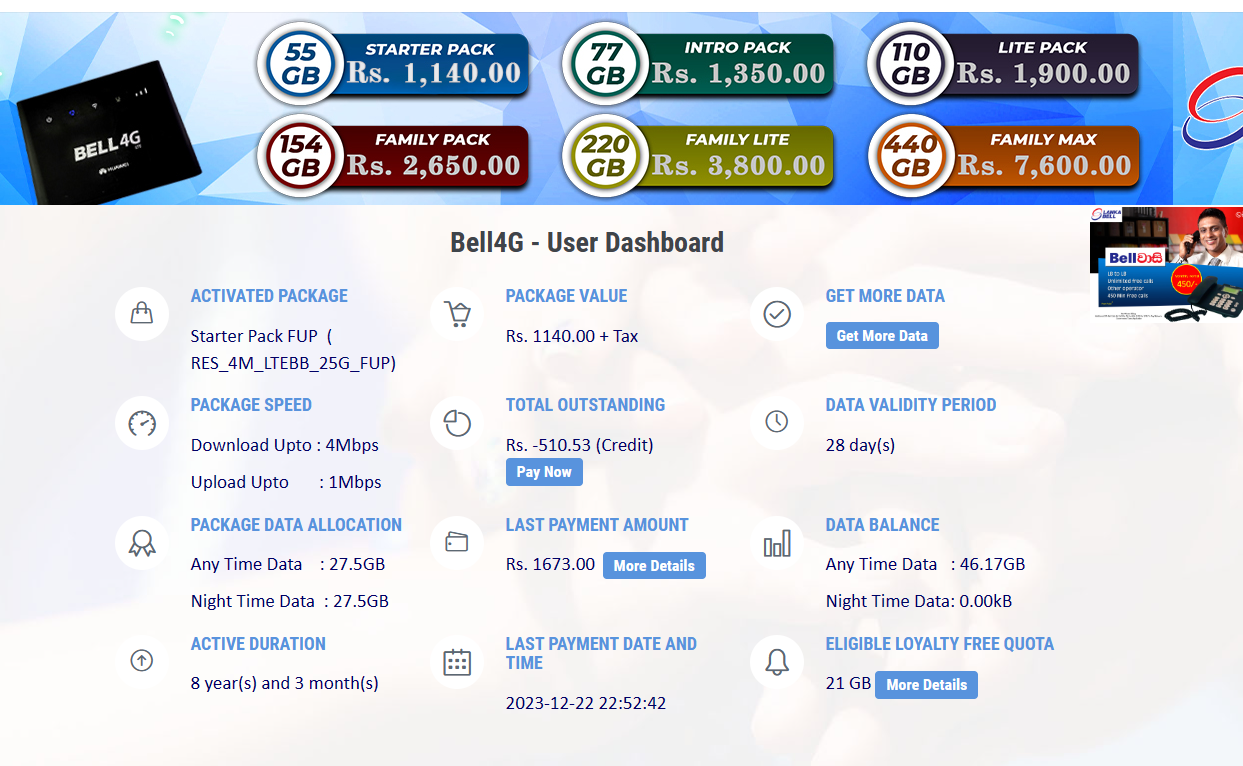This screenshot has height=766, width=1243.
Task: Select the 110 GB Lite Pack banner
Action: pyautogui.click(x=1003, y=62)
